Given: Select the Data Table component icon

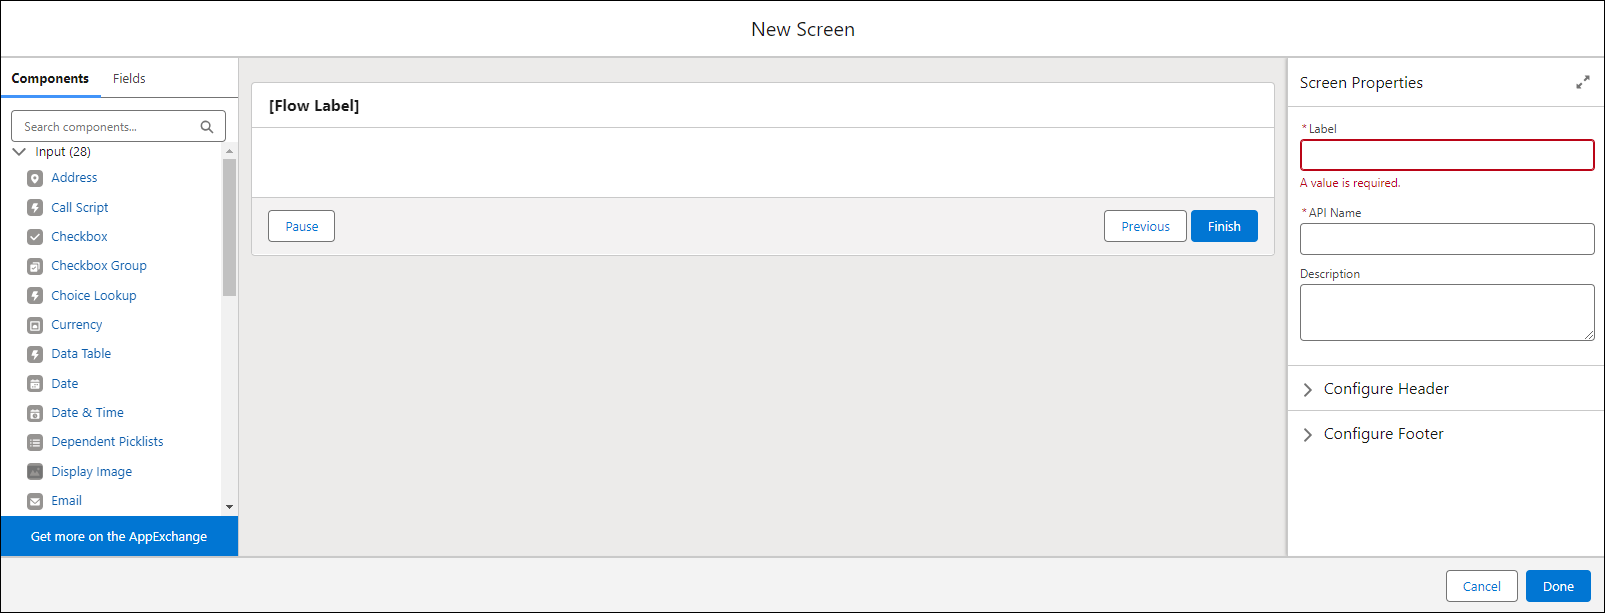Looking at the screenshot, I should [35, 354].
